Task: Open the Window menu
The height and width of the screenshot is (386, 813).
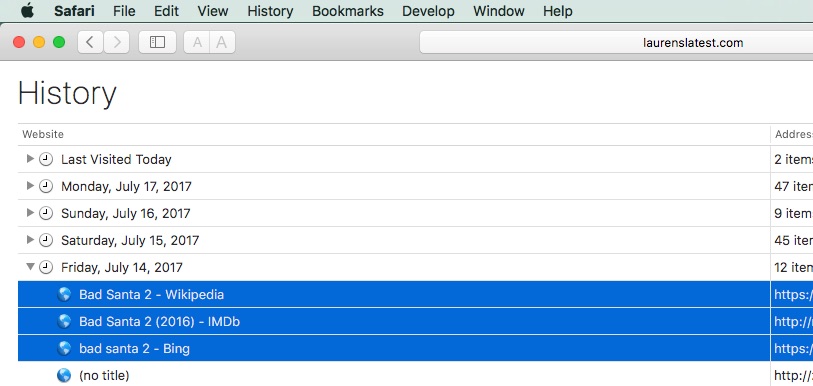Action: [499, 11]
